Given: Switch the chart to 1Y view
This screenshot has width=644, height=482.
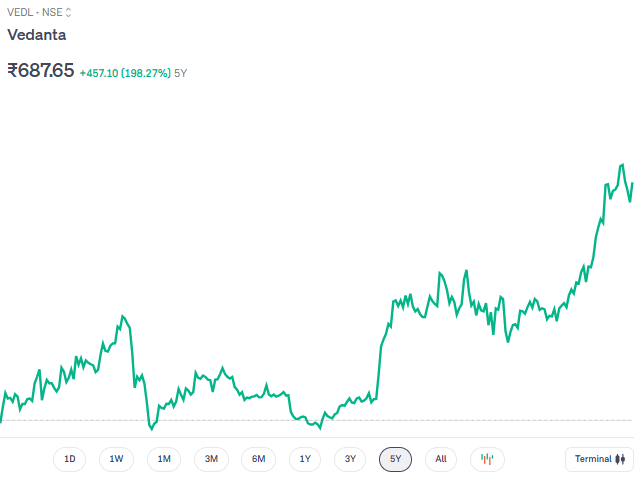Looking at the screenshot, I should [x=305, y=459].
